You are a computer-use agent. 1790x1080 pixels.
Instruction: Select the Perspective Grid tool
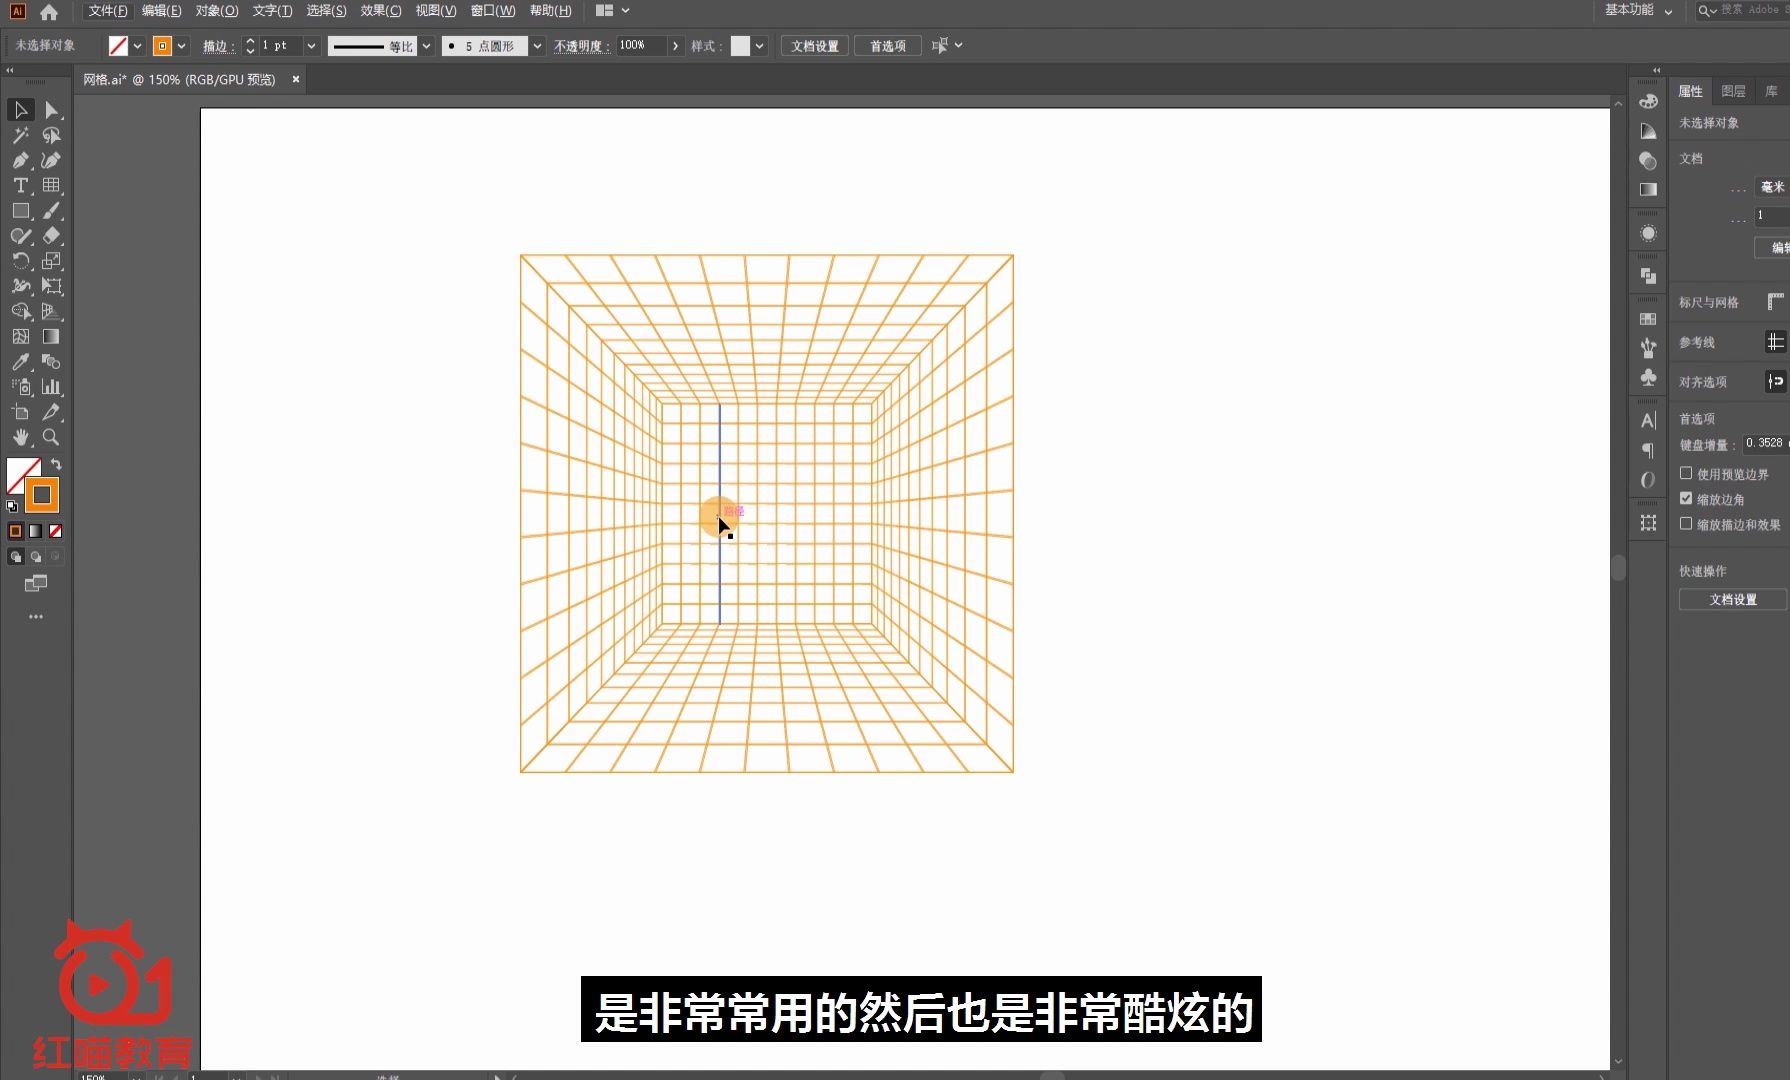(x=51, y=312)
